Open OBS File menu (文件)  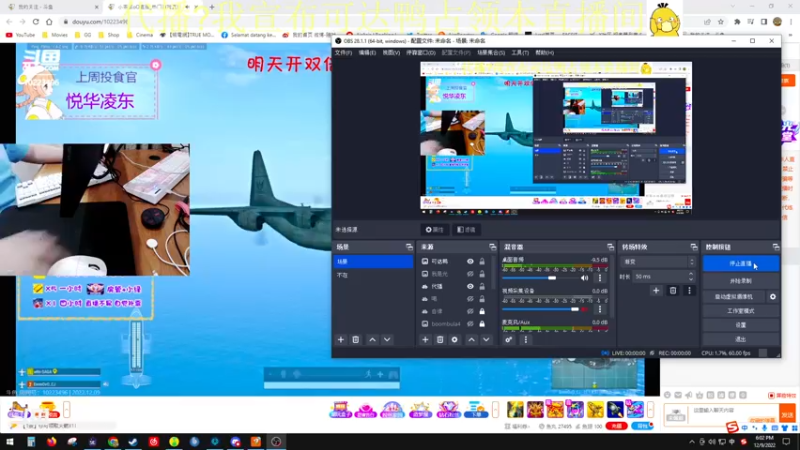point(343,53)
